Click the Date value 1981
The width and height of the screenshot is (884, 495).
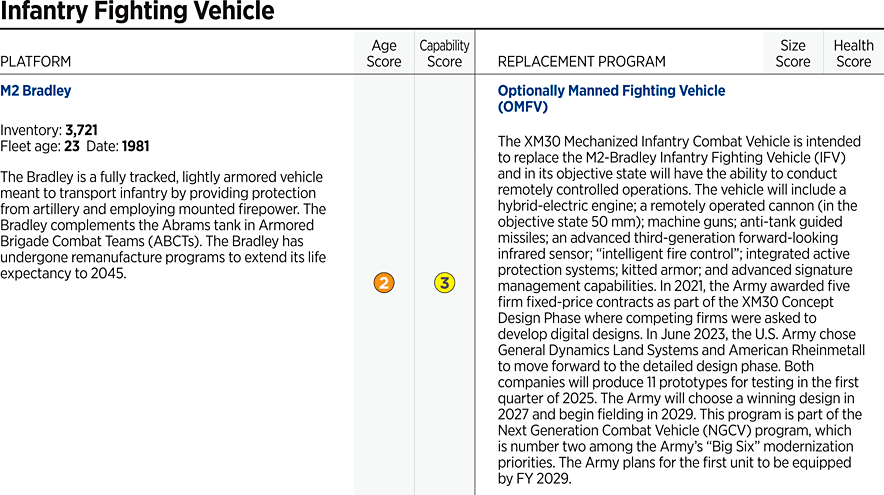[x=135, y=146]
